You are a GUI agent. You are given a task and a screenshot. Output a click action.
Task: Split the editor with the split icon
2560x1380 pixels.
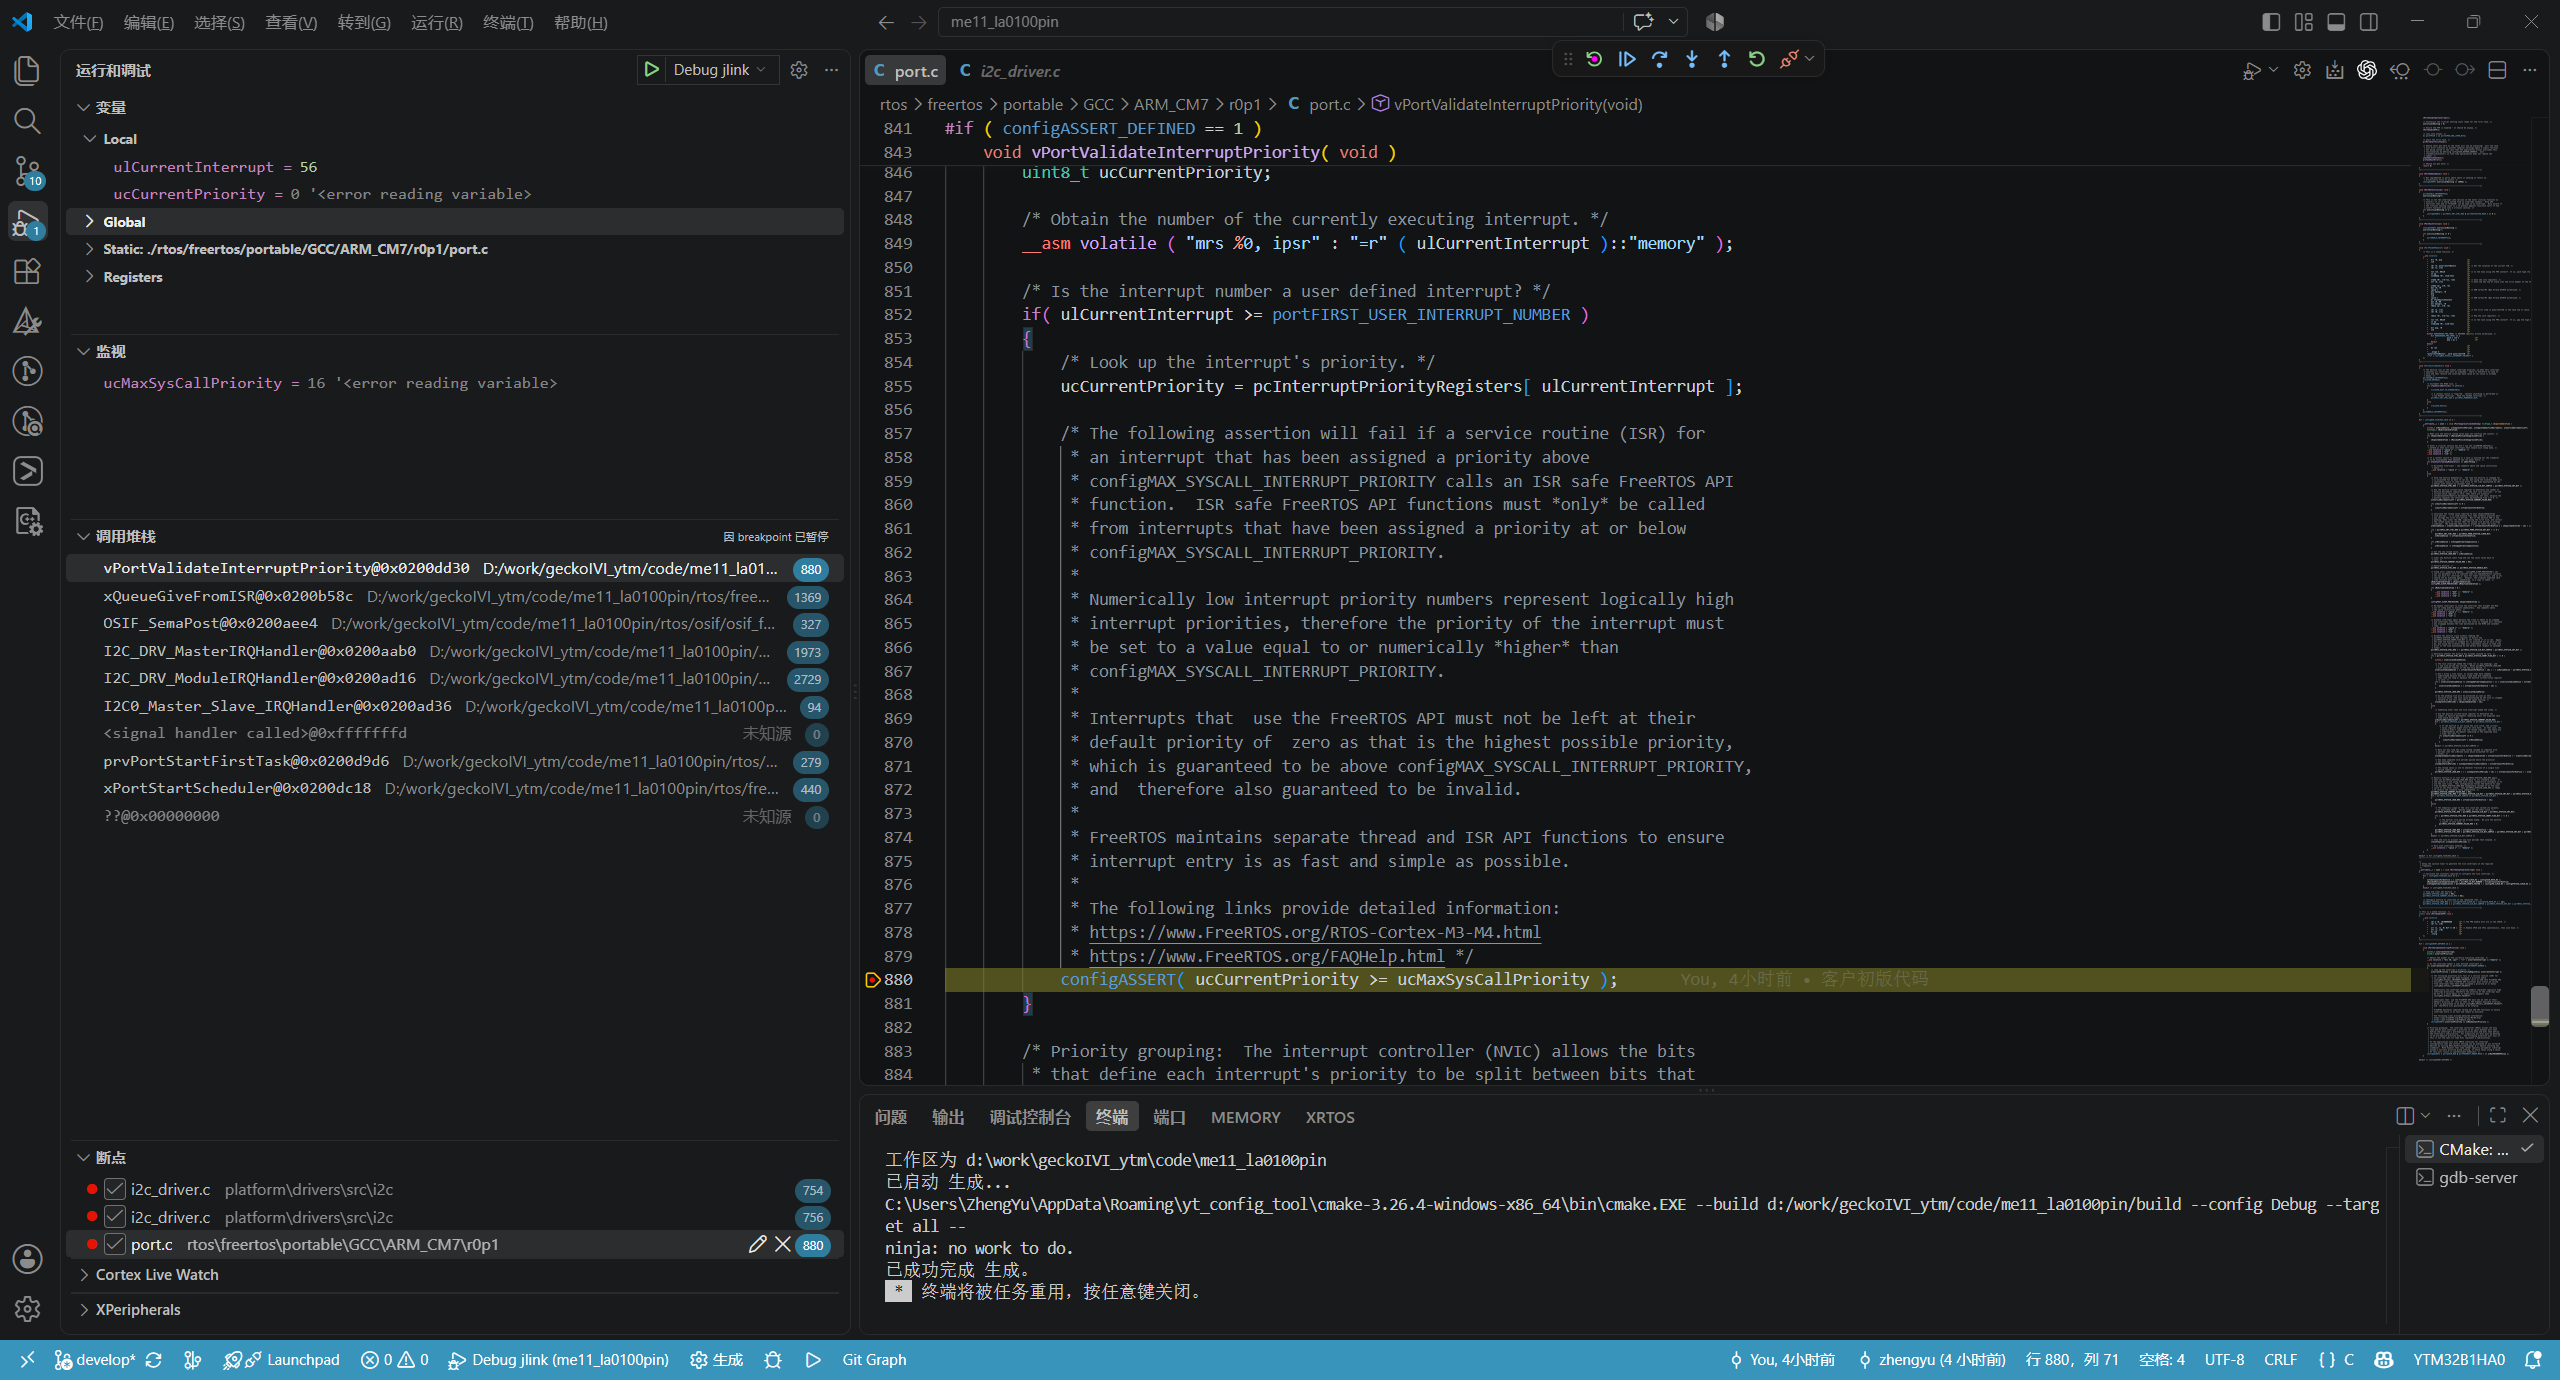(x=2497, y=70)
